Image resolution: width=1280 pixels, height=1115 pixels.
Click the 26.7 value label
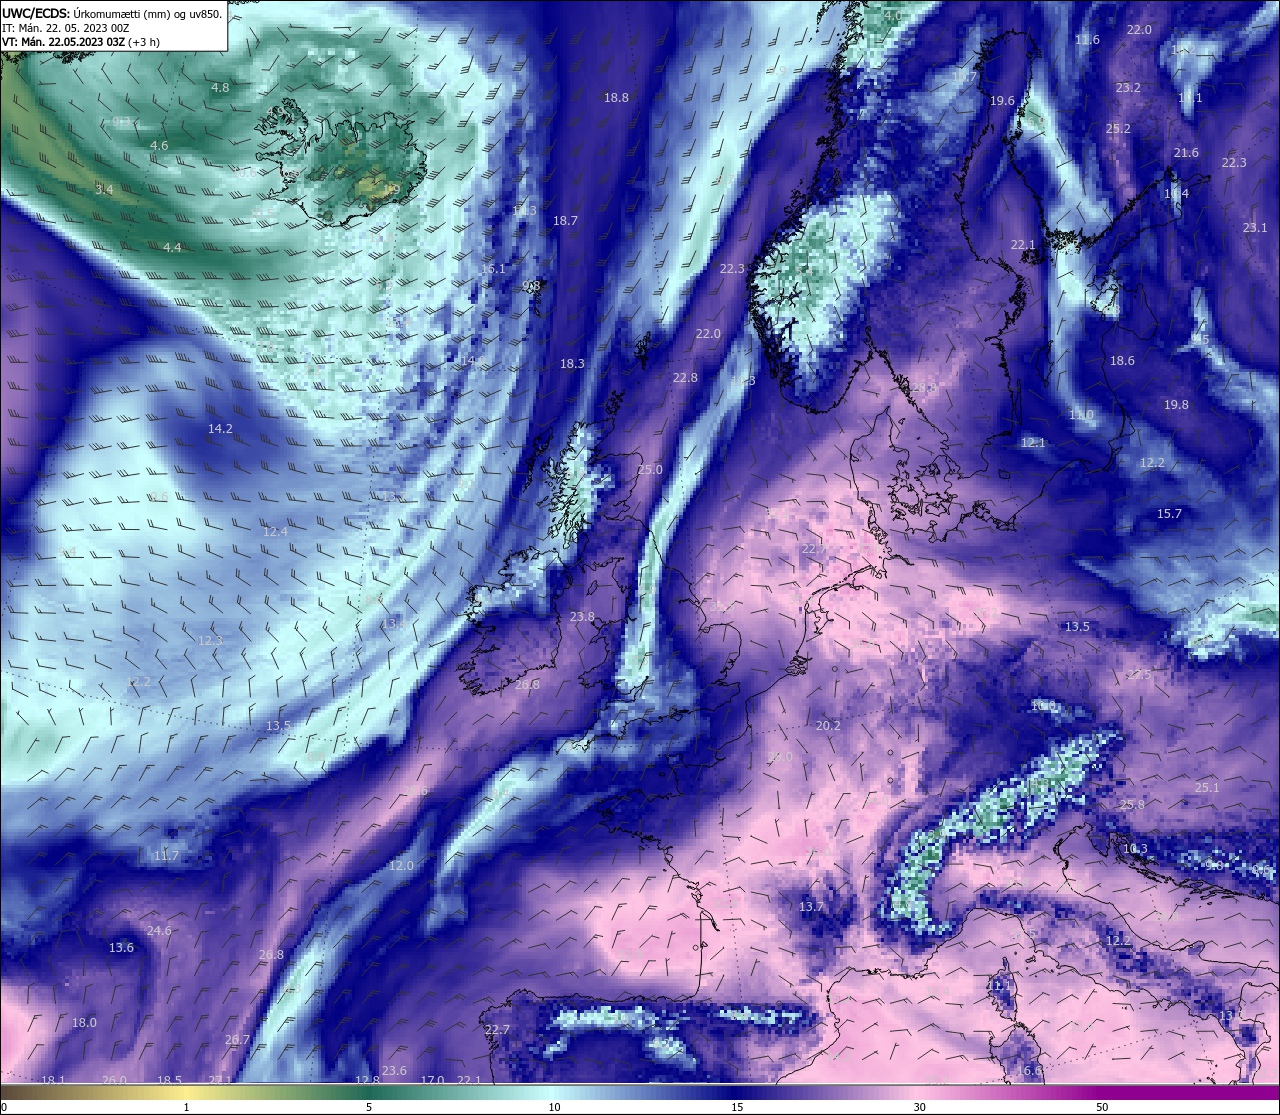click(237, 1040)
